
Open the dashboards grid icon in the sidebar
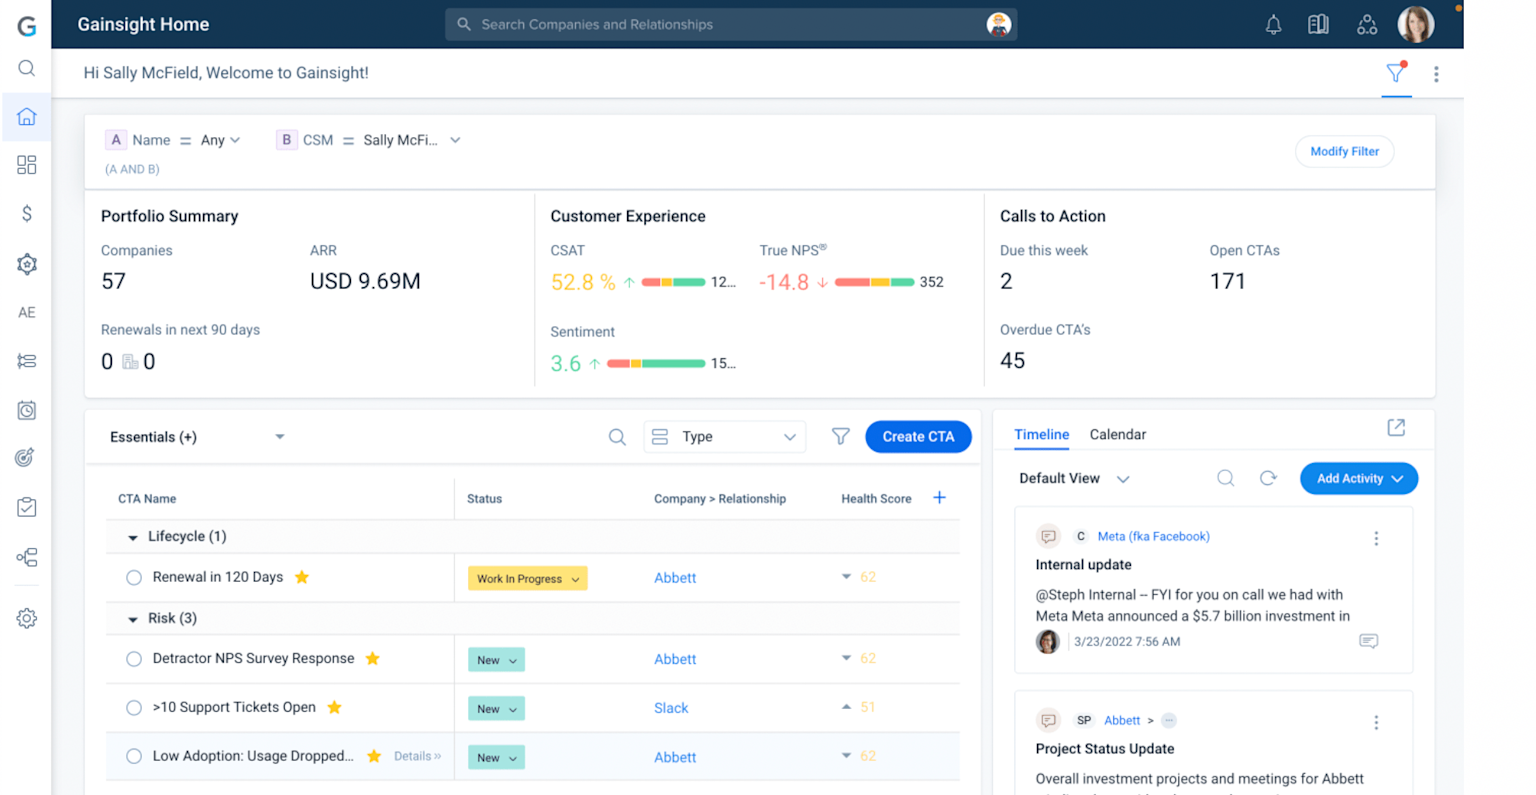click(x=26, y=165)
